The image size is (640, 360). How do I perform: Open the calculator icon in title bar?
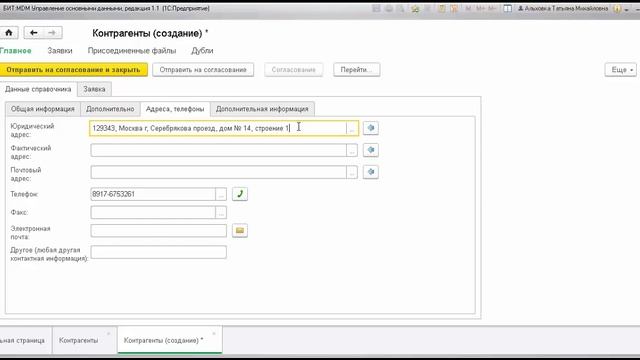pyautogui.click(x=442, y=9)
